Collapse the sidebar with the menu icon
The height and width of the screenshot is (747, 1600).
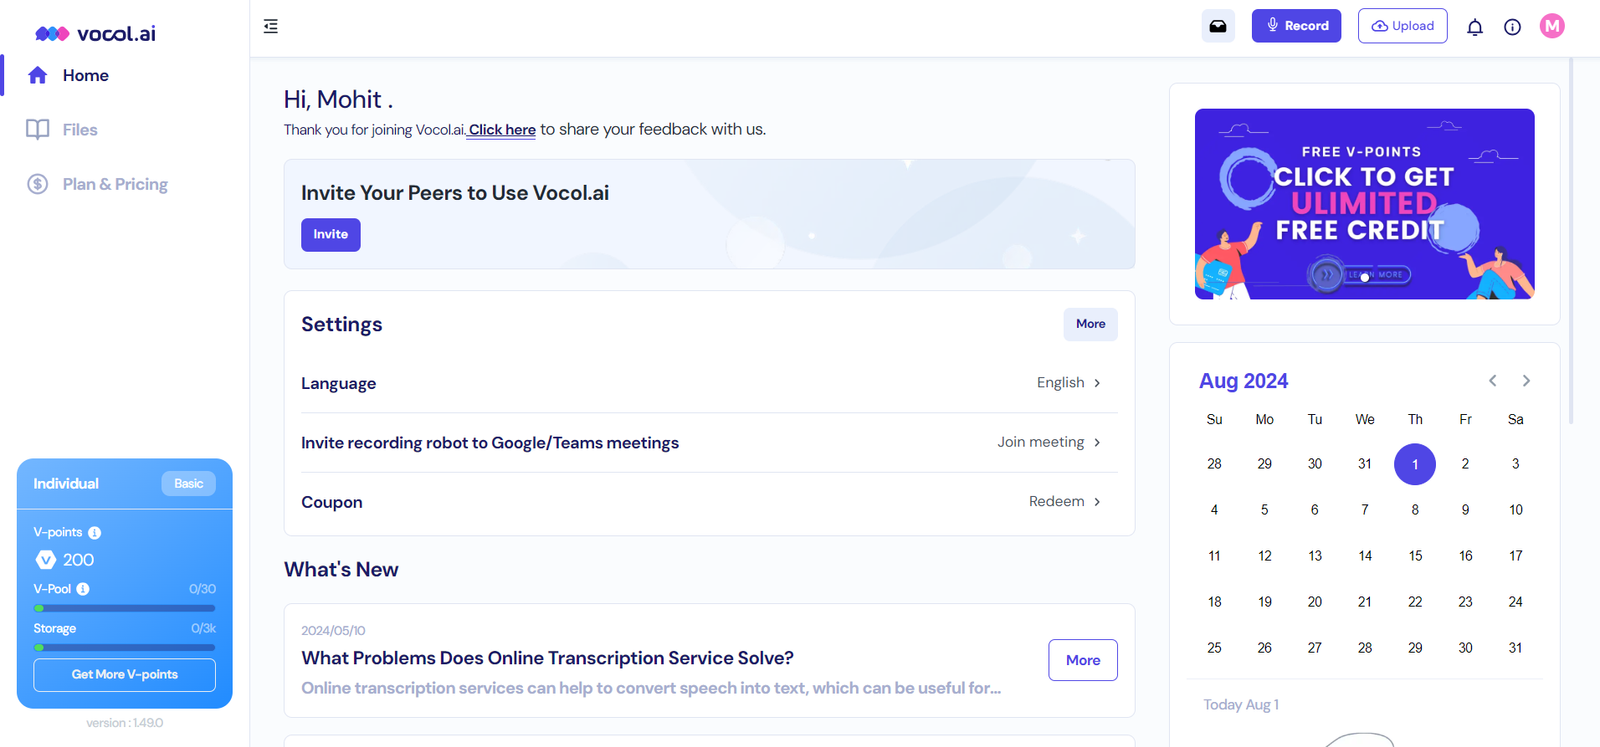click(x=271, y=26)
